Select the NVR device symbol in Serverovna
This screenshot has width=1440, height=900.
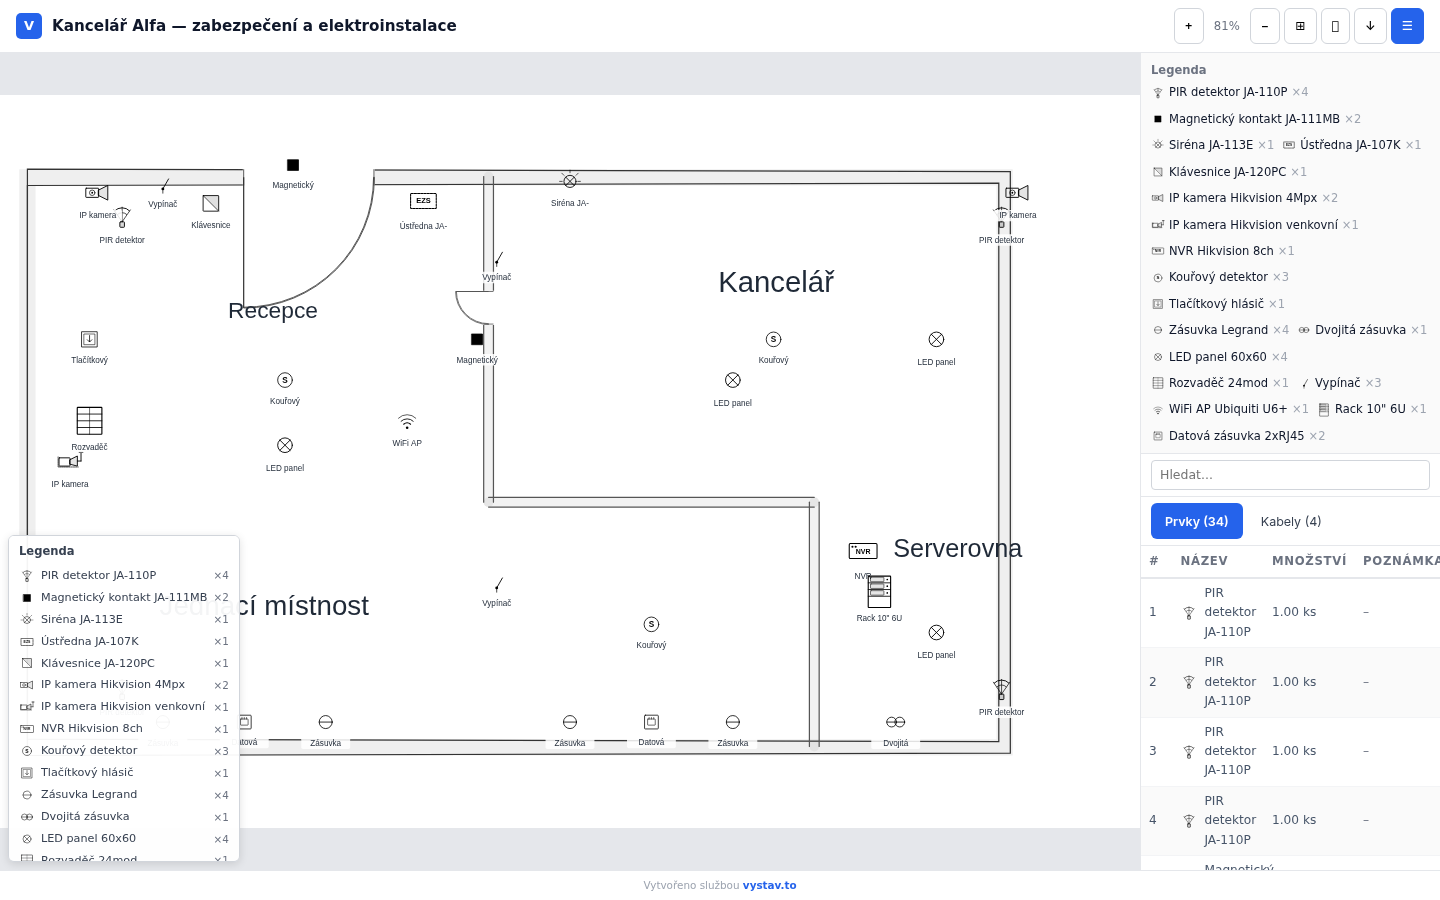tap(863, 551)
